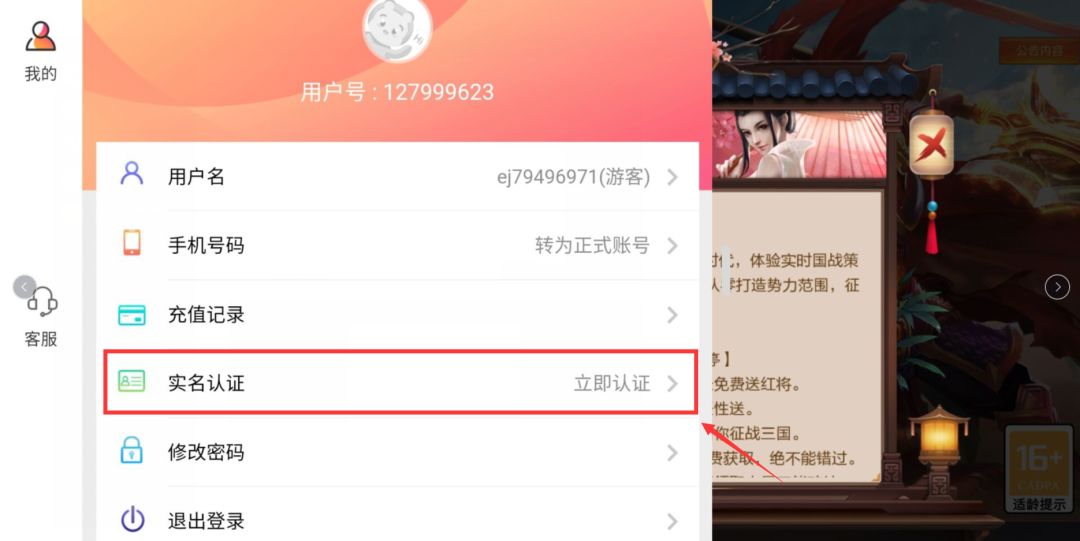Select 立即认证 link
Screen dimensions: 1080x541
[x=612, y=383]
